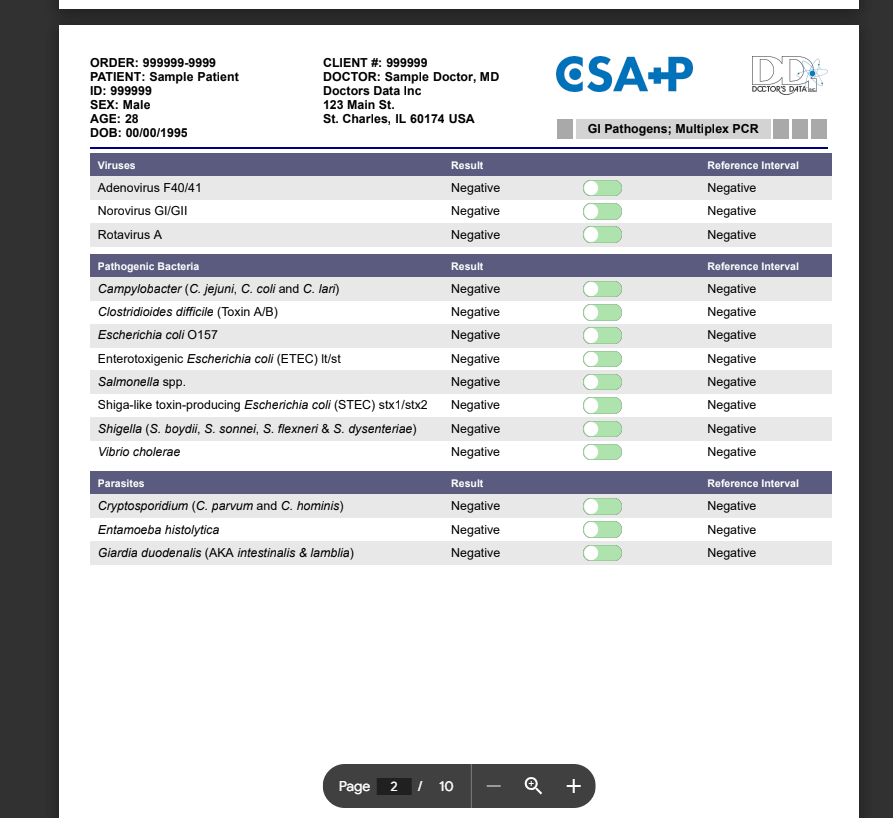893x818 pixels.
Task: Toggle the Adenovirus F40/41 result switch
Action: (602, 188)
